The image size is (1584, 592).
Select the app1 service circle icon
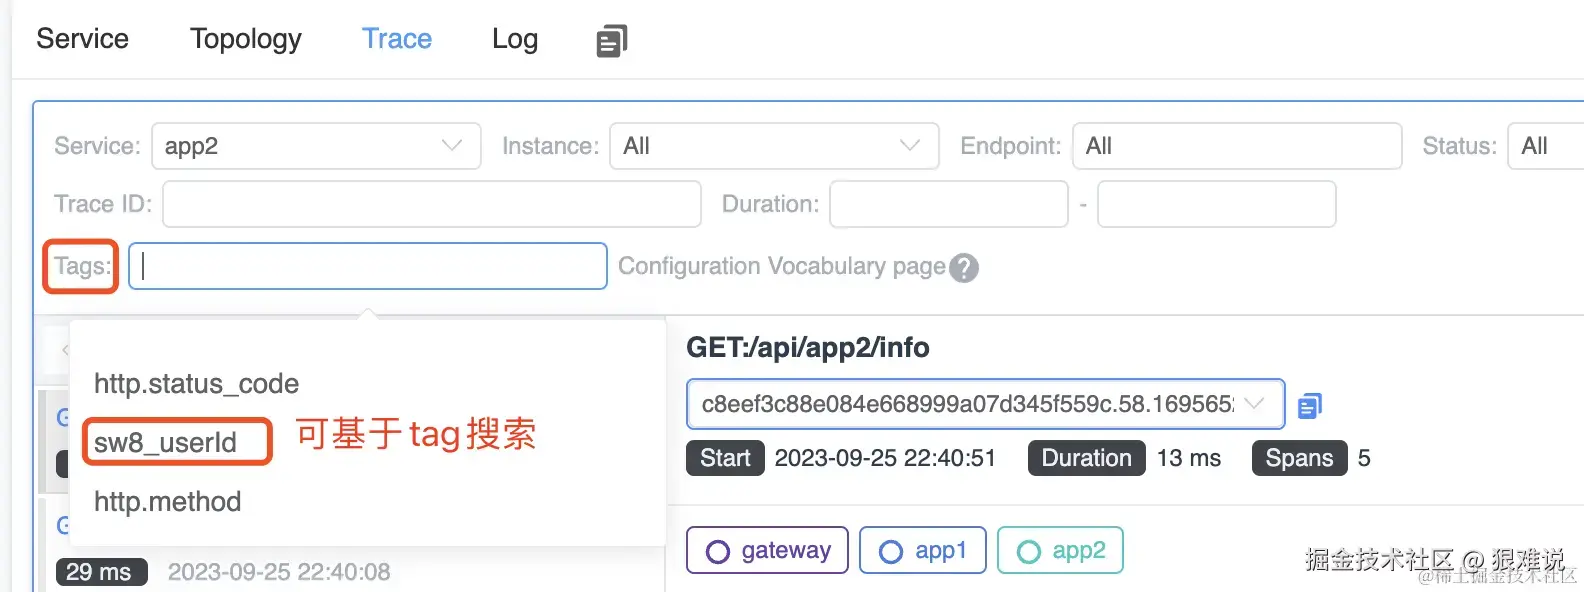click(x=890, y=551)
